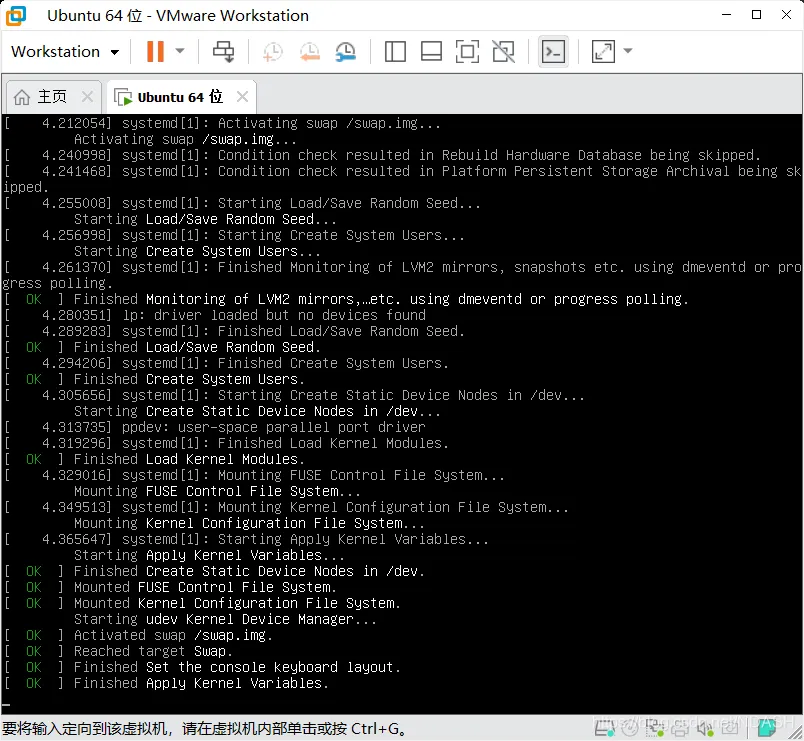804x741 pixels.
Task: Click 'Finished Load Kernel Modules.' OK line
Action: click(x=189, y=459)
